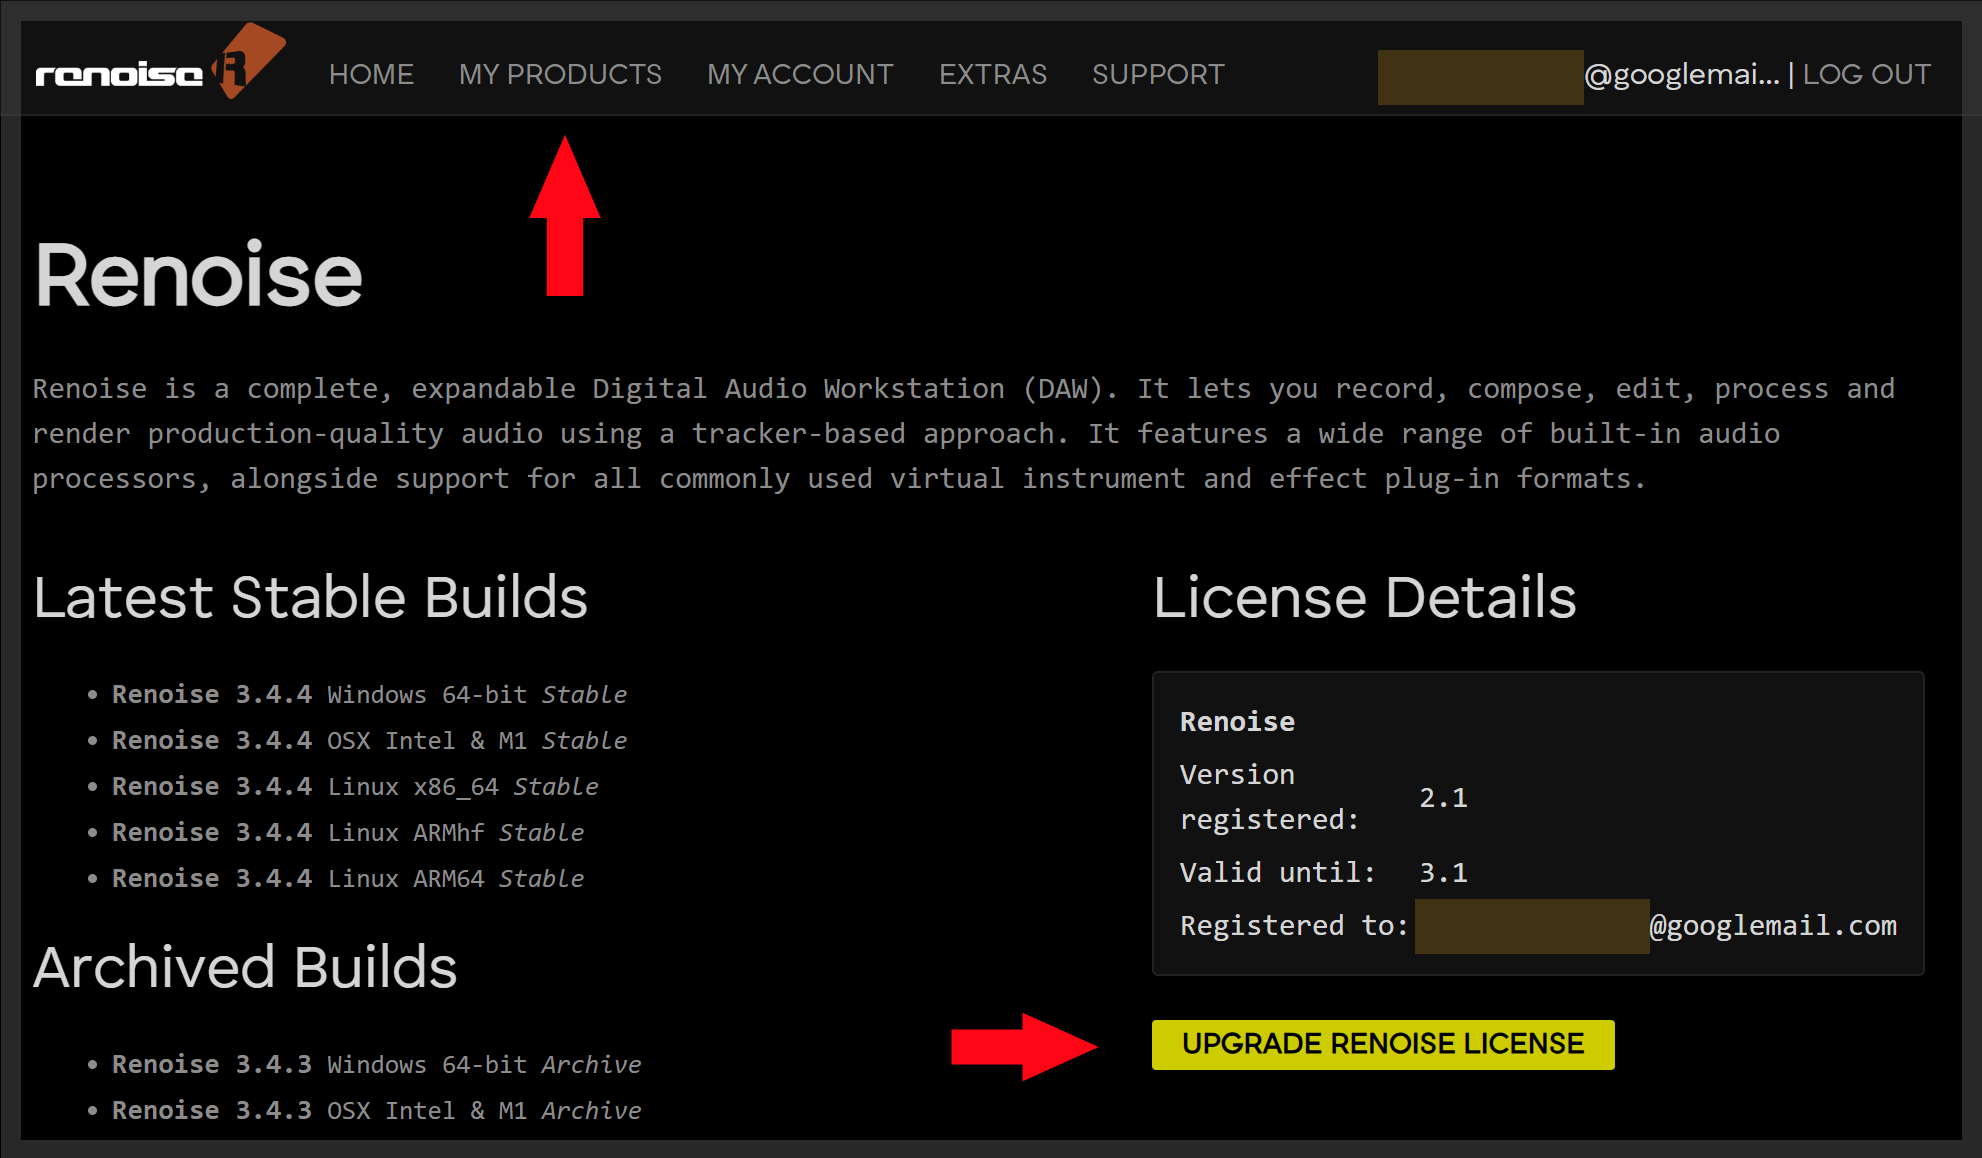Go to MY PRODUCTS page
This screenshot has width=1982, height=1158.
560,75
